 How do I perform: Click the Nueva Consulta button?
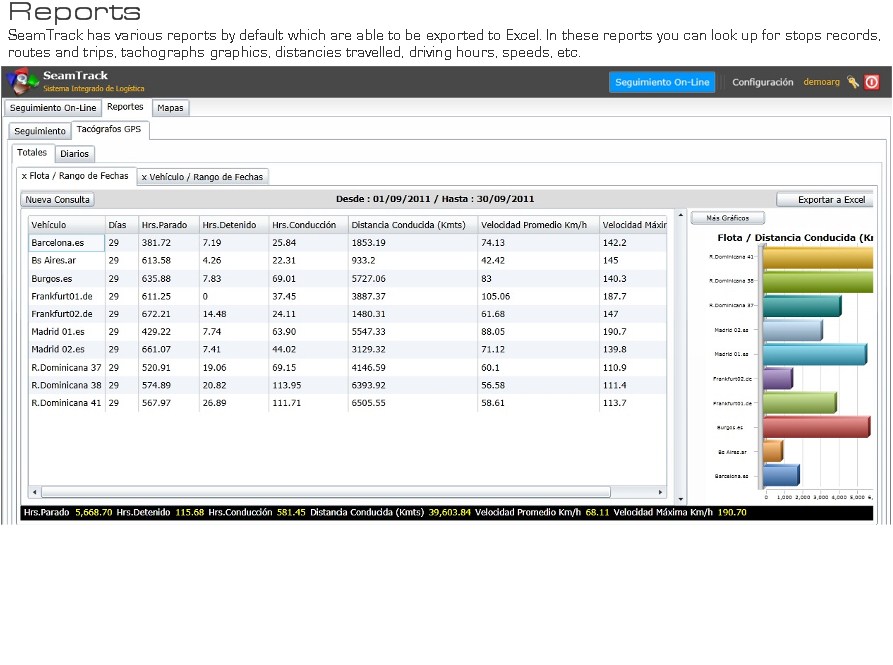58,200
